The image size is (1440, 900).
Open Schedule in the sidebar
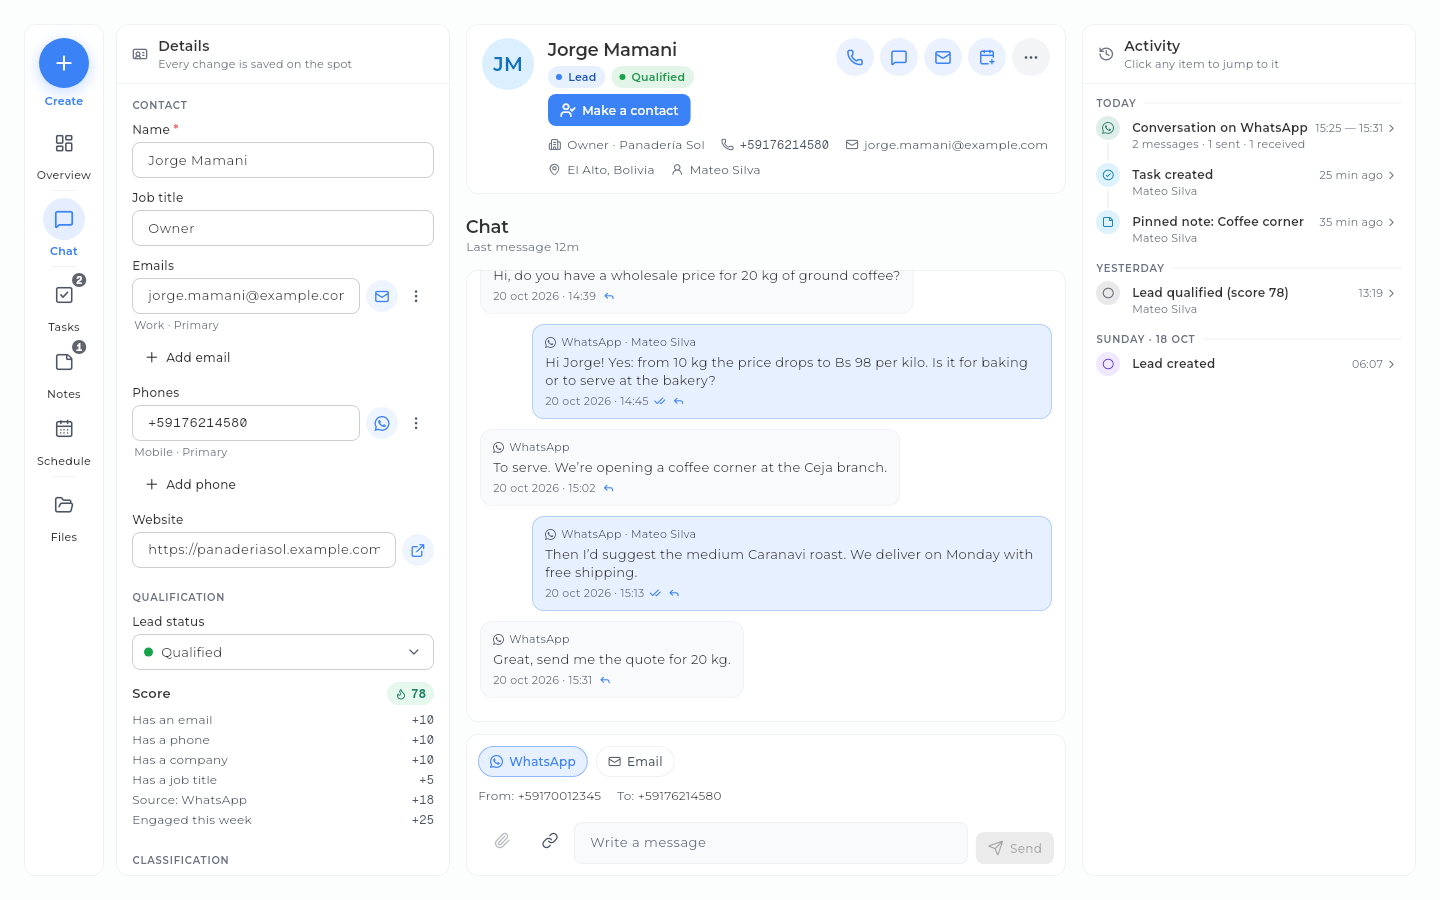(64, 441)
